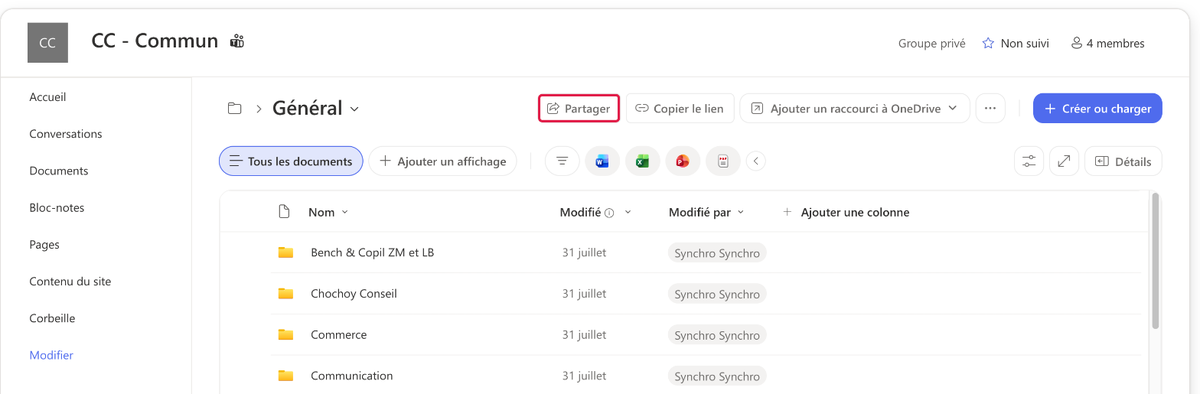This screenshot has width=1200, height=394.
Task: Click Copier le lien button
Action: pos(680,108)
